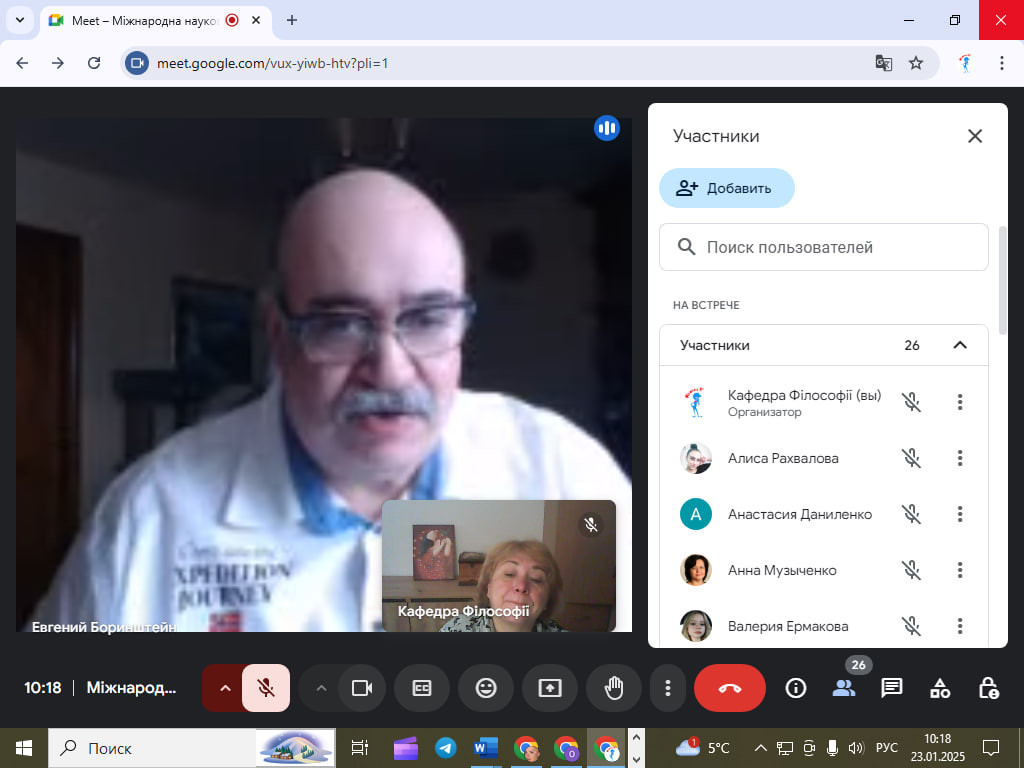
Task: Click mic icon for Валерия Ермакова
Action: (911, 626)
